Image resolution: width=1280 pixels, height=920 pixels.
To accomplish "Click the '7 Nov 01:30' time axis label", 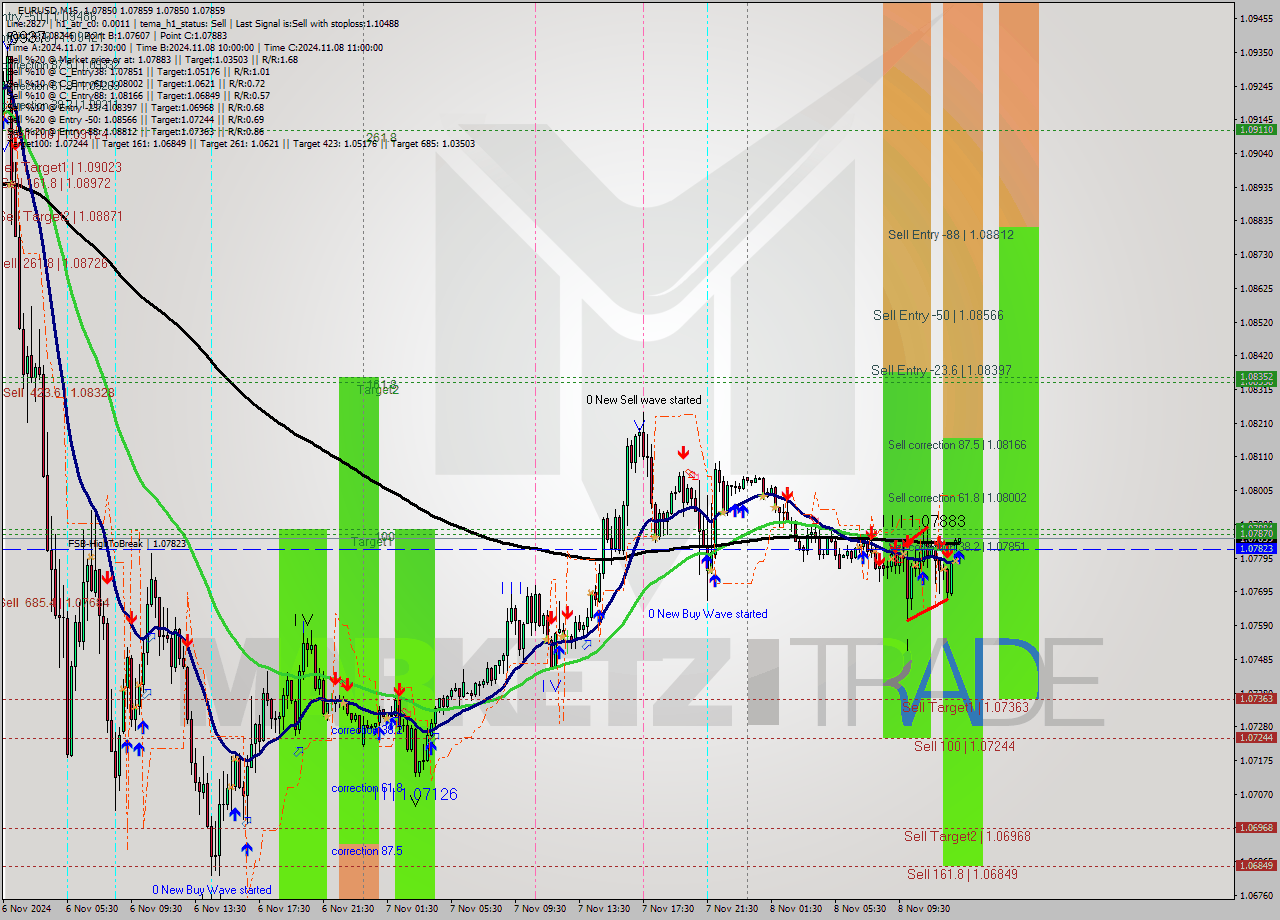I will coord(413,909).
